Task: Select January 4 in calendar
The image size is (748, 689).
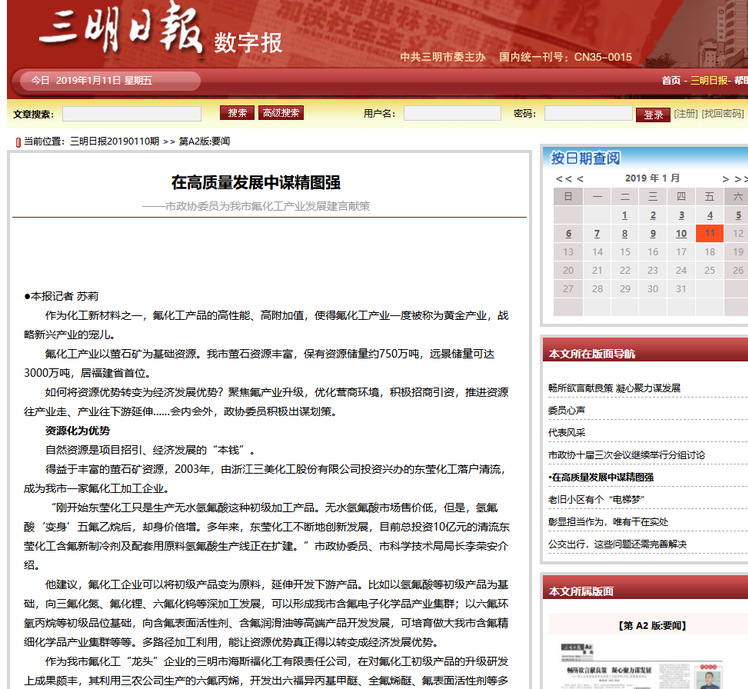Action: click(710, 215)
